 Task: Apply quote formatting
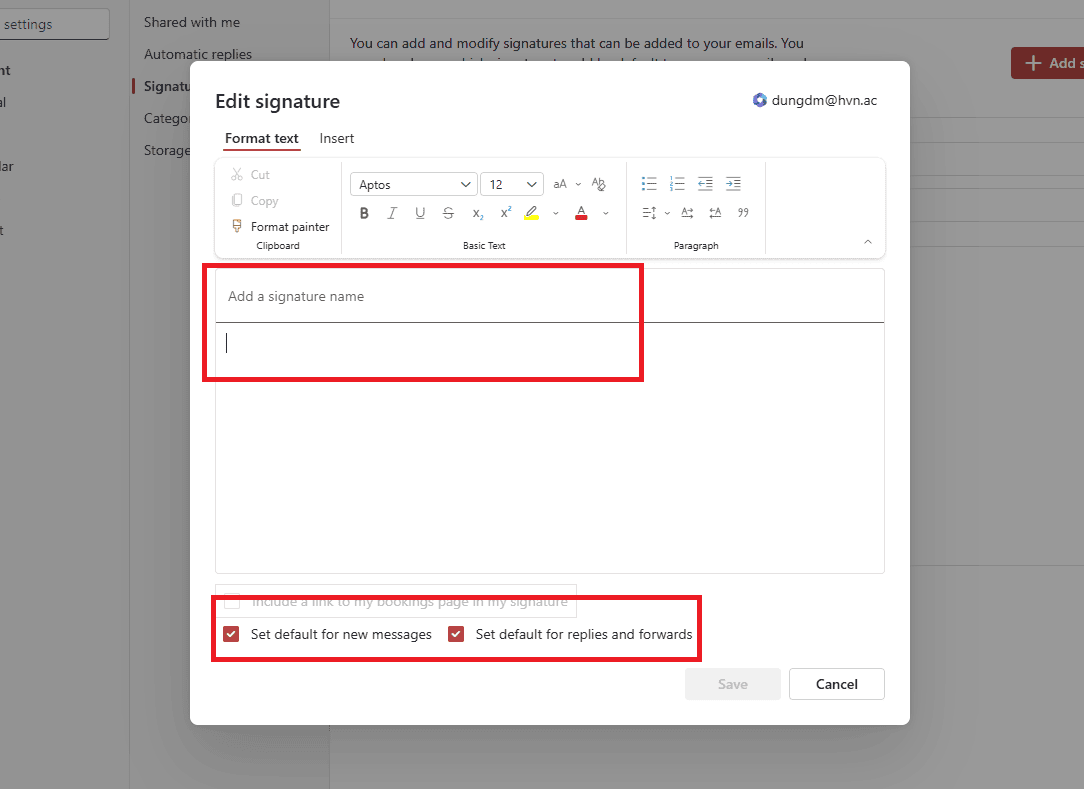point(743,213)
